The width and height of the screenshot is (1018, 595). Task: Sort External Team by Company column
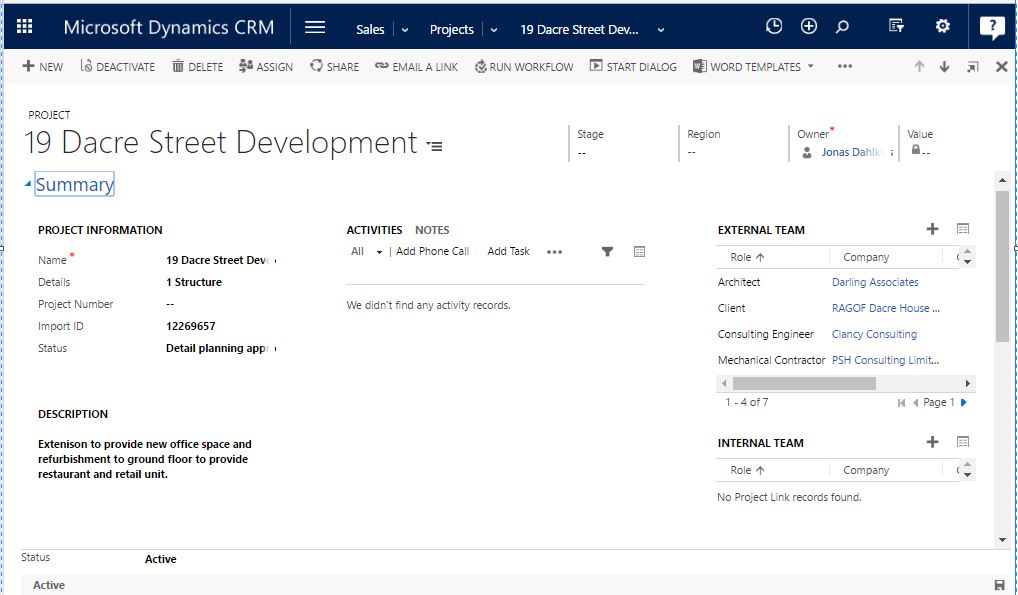(866, 257)
